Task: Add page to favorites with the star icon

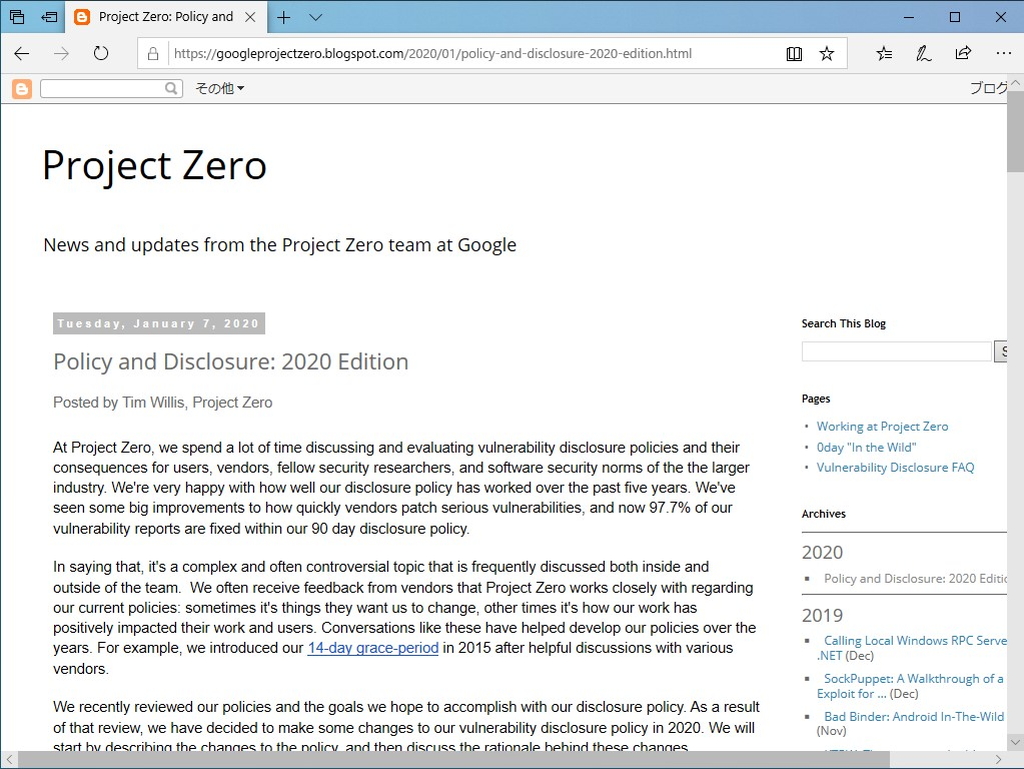Action: (x=827, y=53)
